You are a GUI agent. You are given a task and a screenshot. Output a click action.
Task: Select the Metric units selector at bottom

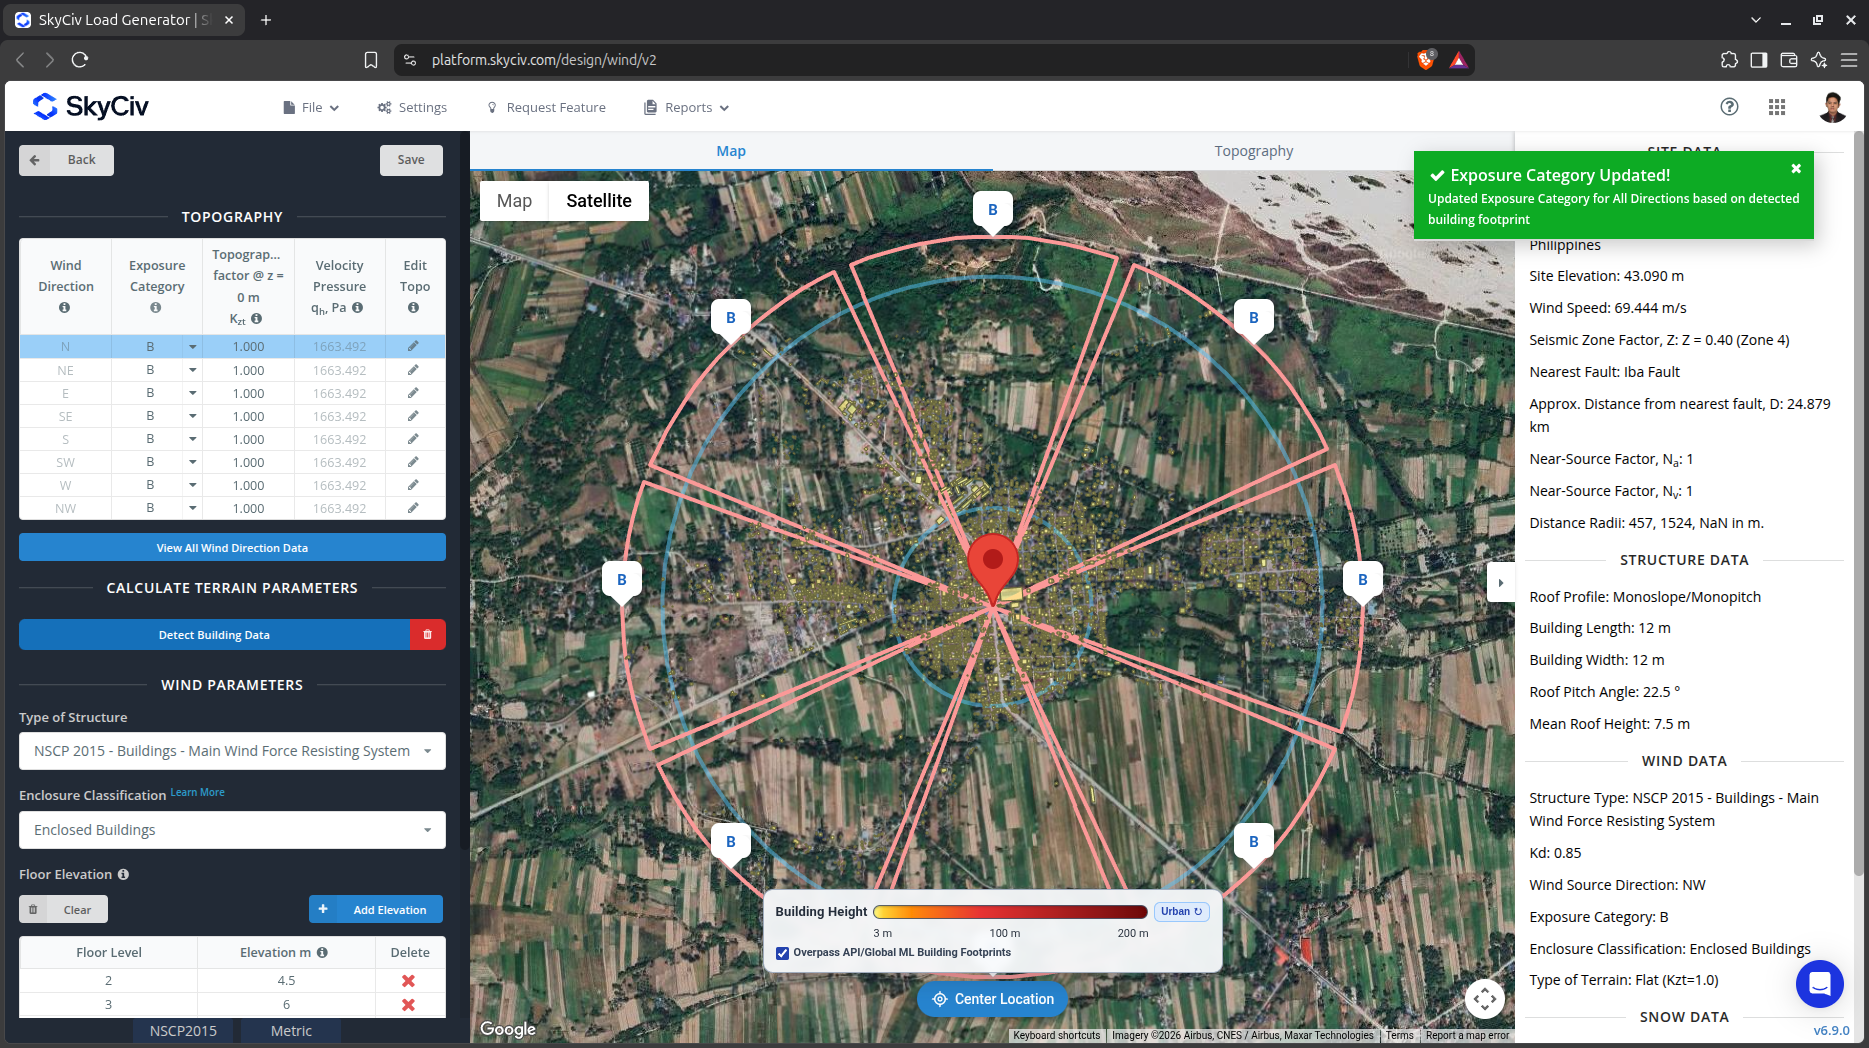coord(291,1031)
